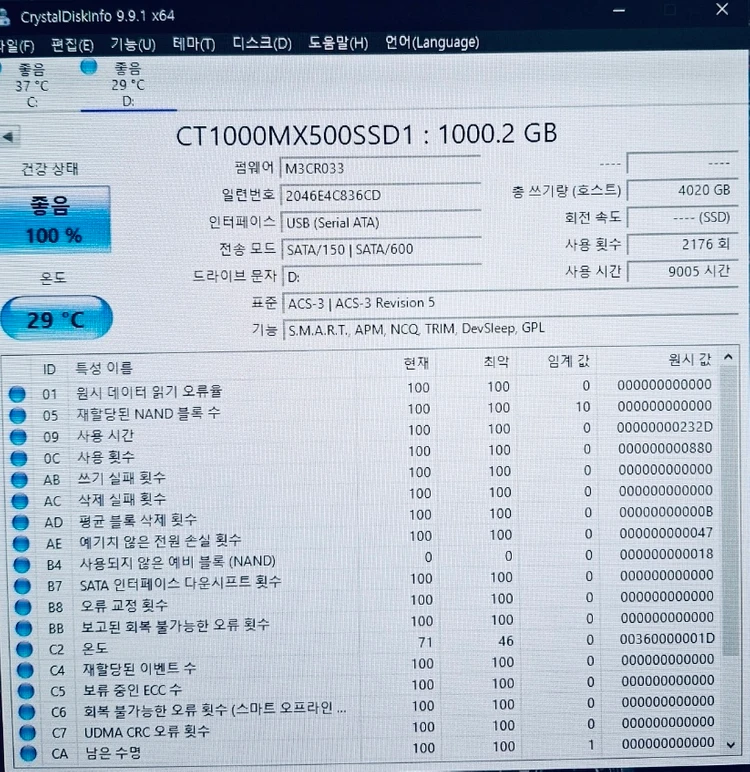750x772 pixels.
Task: Open the 도움말(H) menu
Action: point(338,43)
